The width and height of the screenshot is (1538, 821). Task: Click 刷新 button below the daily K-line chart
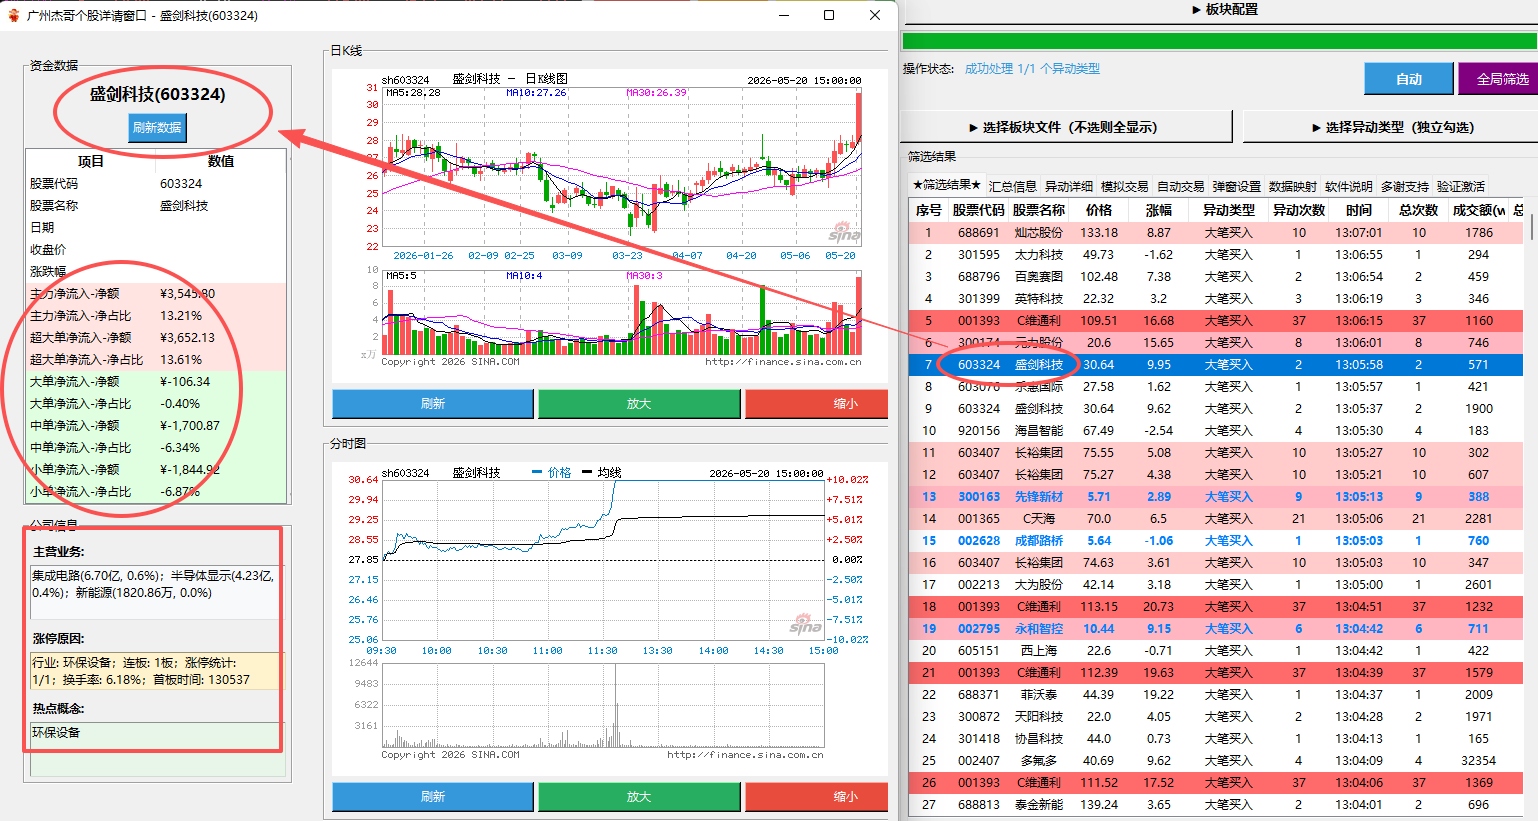(x=433, y=404)
